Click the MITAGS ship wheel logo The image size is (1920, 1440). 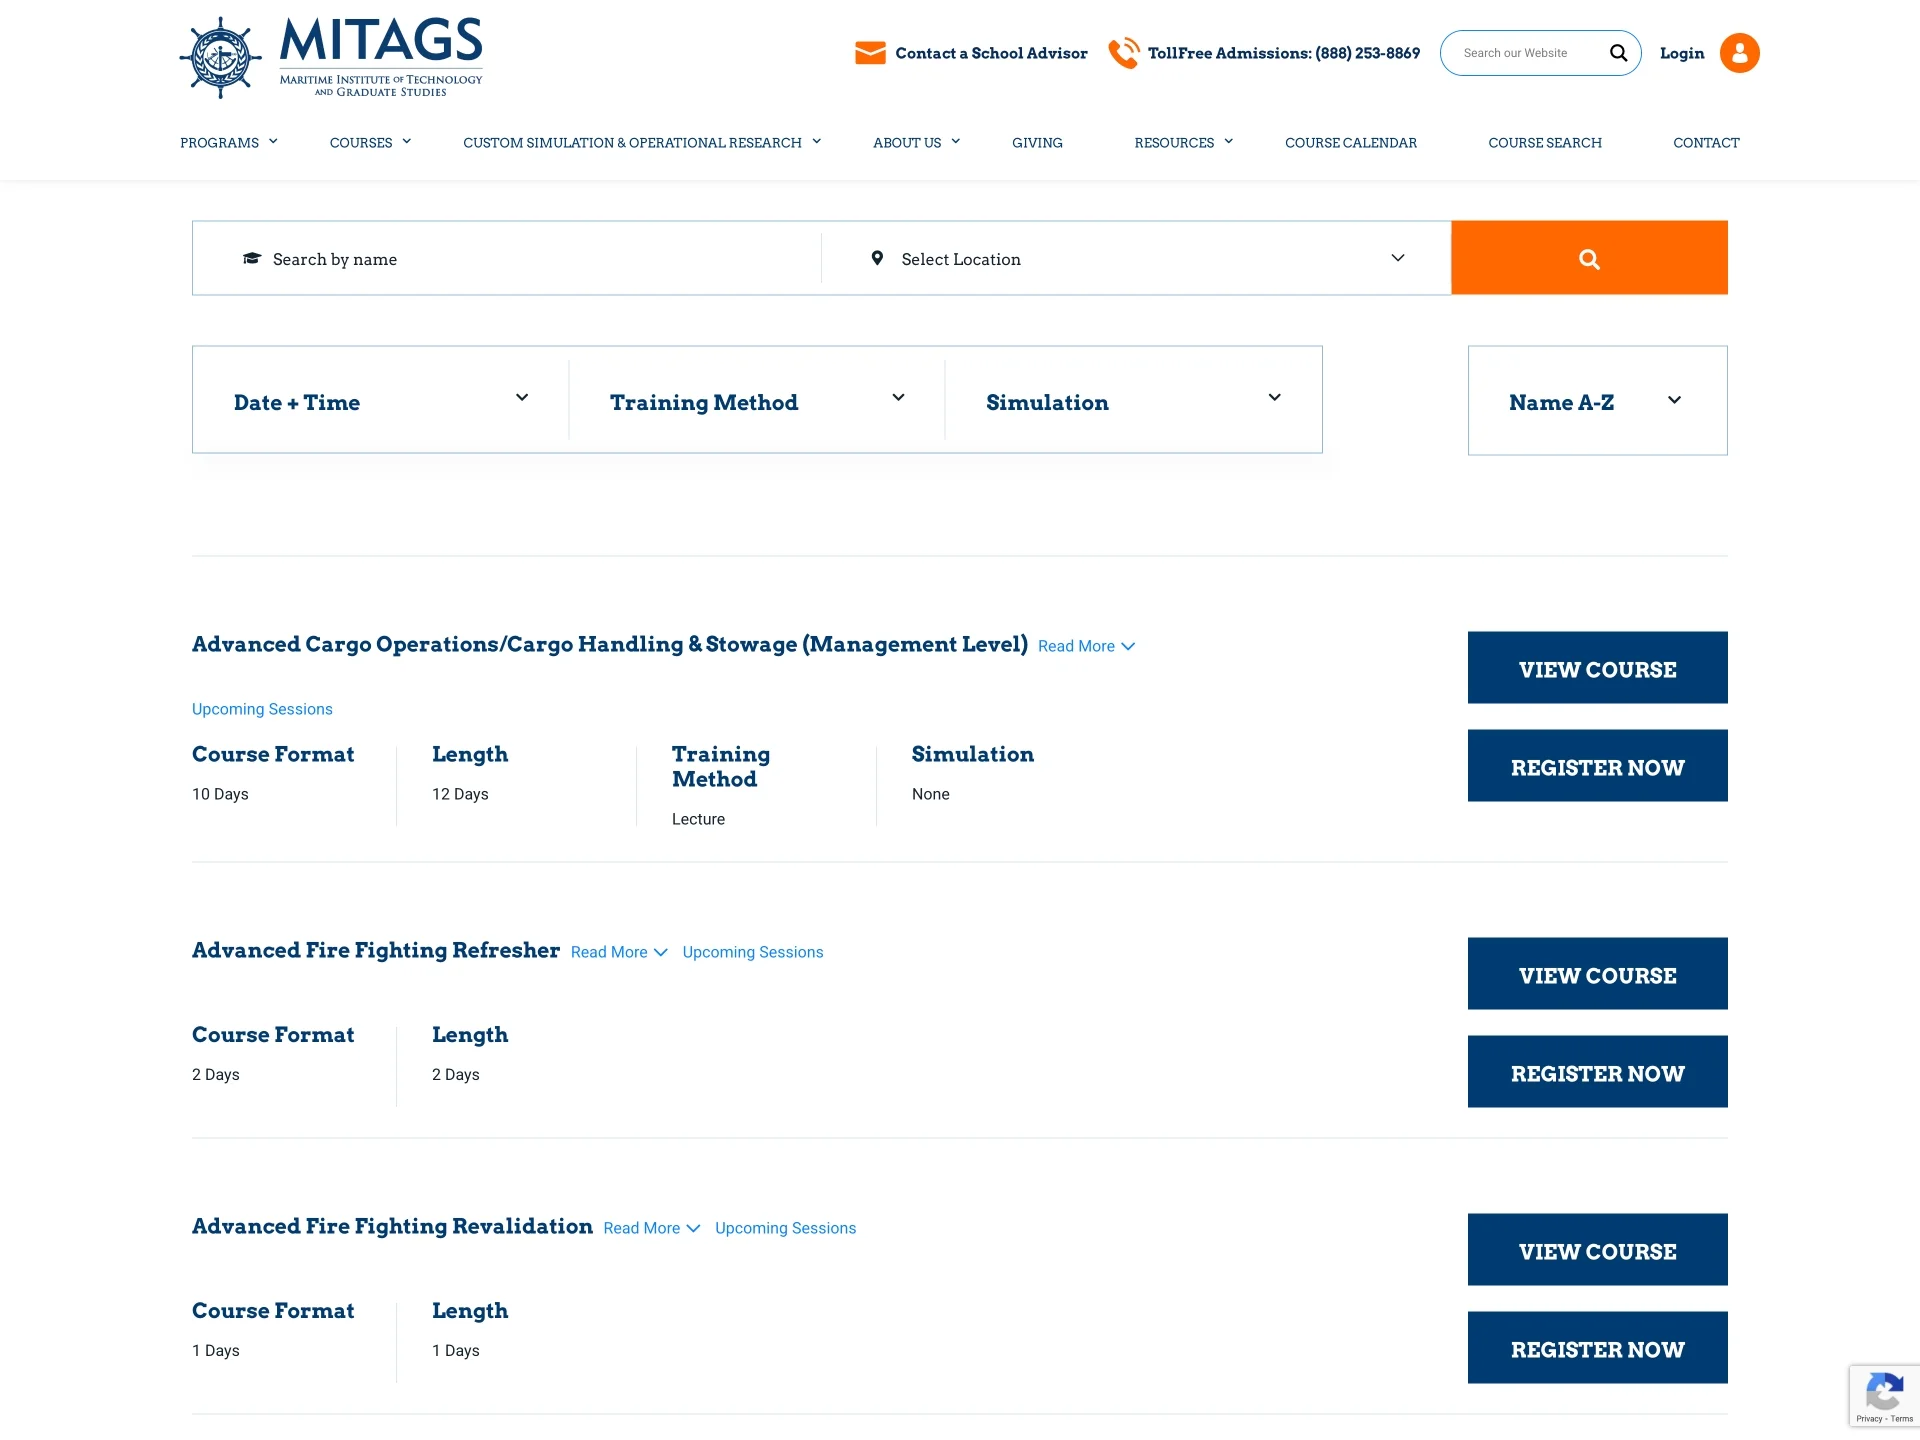coord(222,56)
